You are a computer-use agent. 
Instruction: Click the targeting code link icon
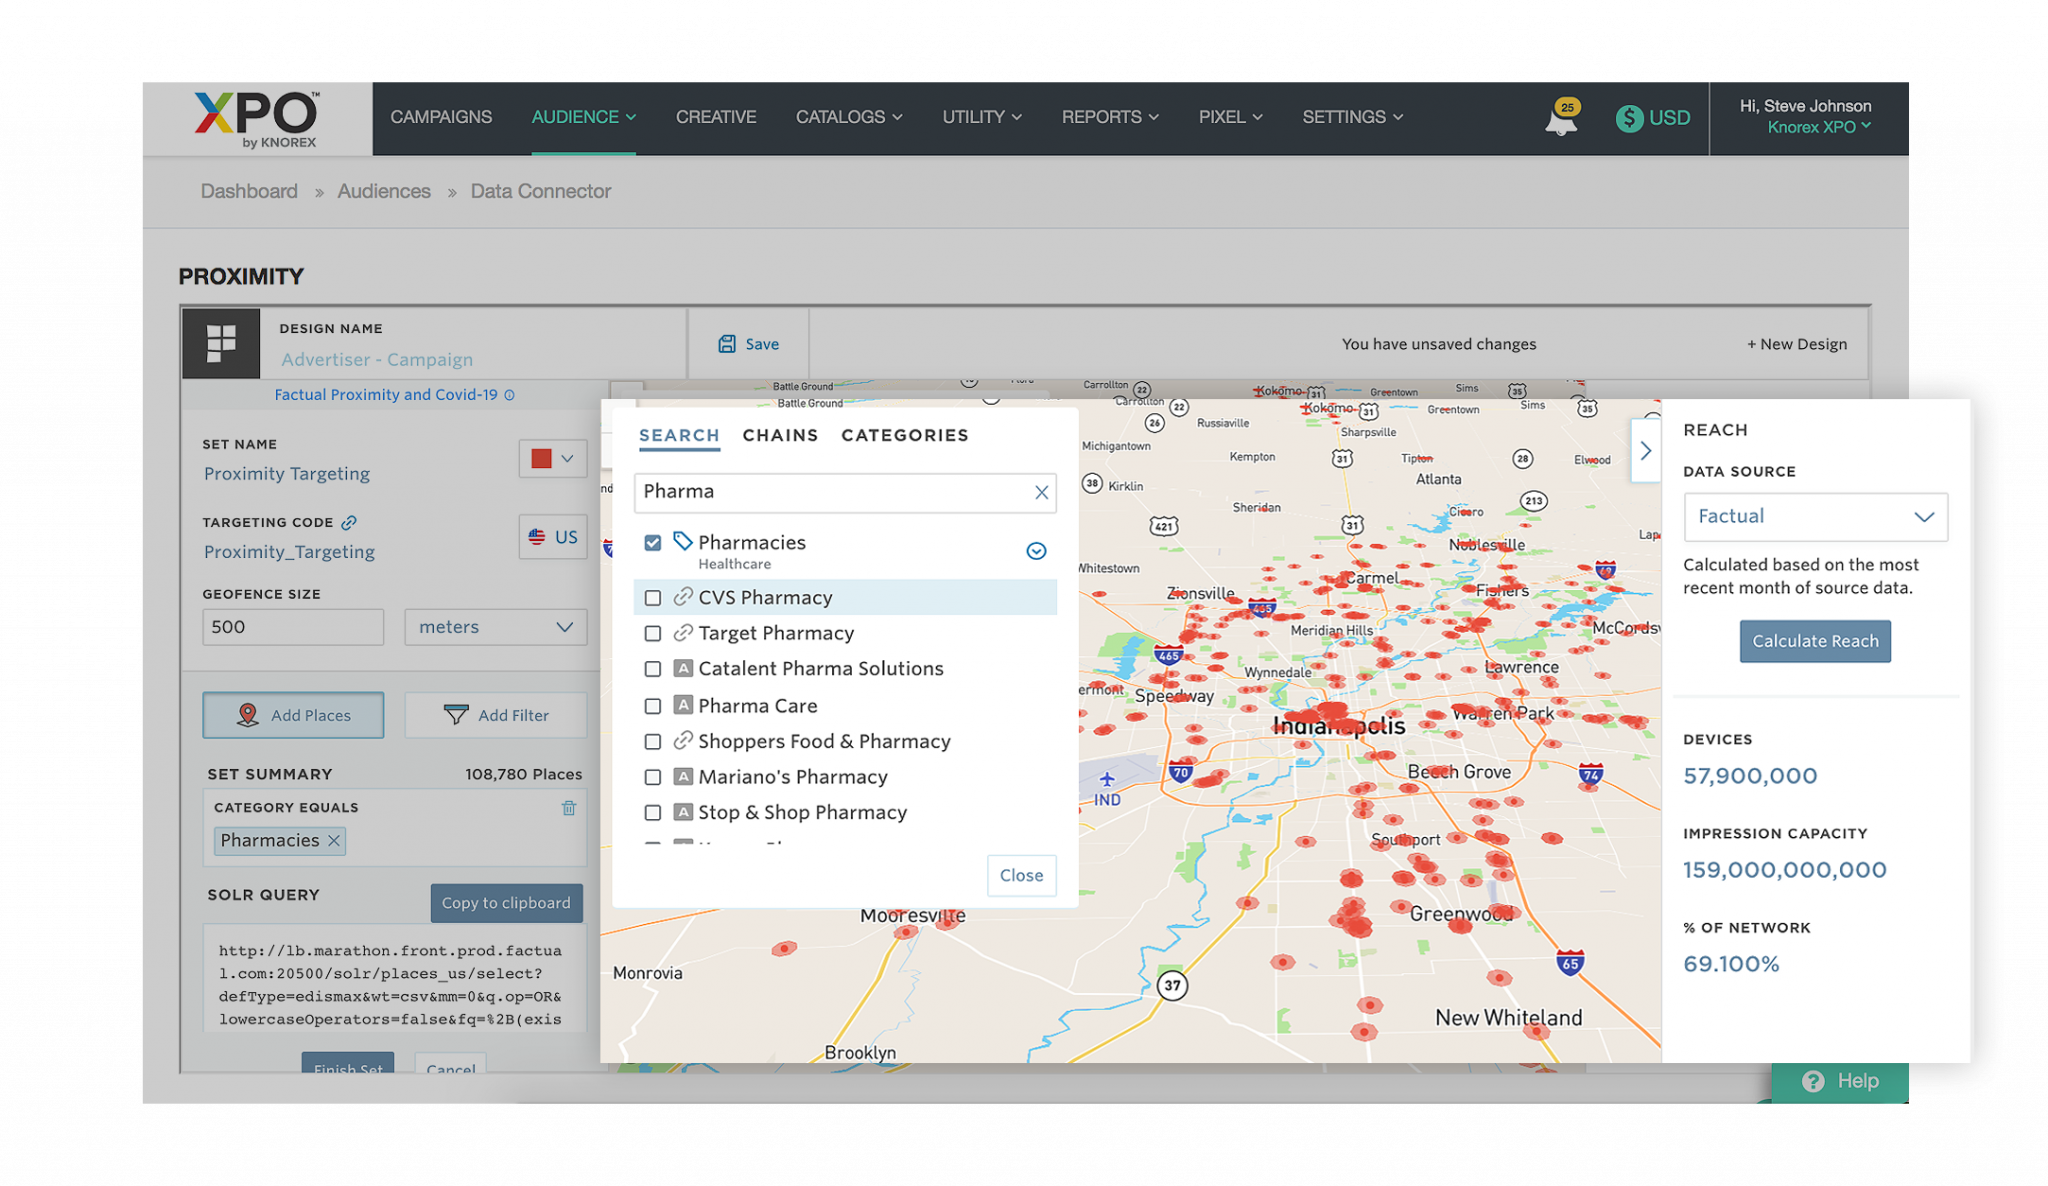click(x=348, y=521)
